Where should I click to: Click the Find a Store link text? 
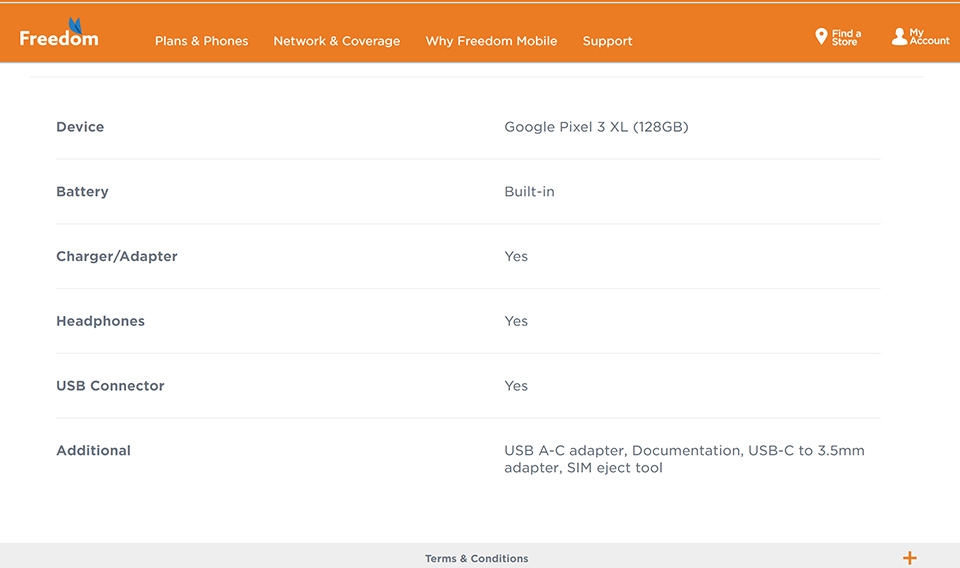[846, 37]
